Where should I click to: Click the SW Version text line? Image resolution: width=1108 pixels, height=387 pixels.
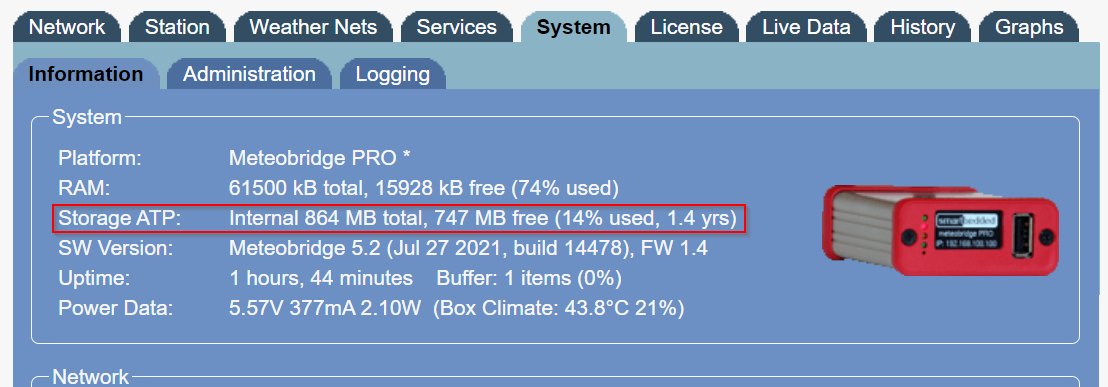(x=384, y=249)
